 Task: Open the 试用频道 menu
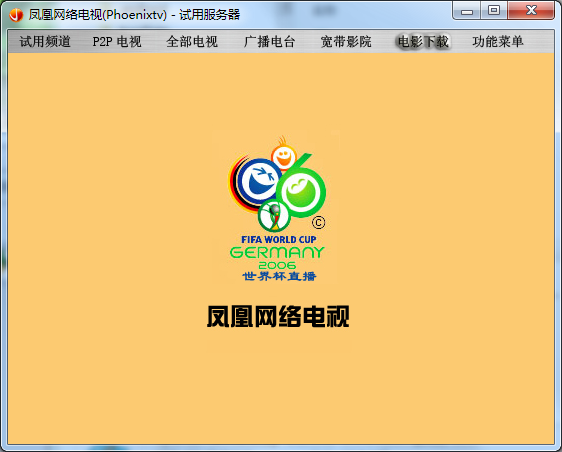(45, 42)
